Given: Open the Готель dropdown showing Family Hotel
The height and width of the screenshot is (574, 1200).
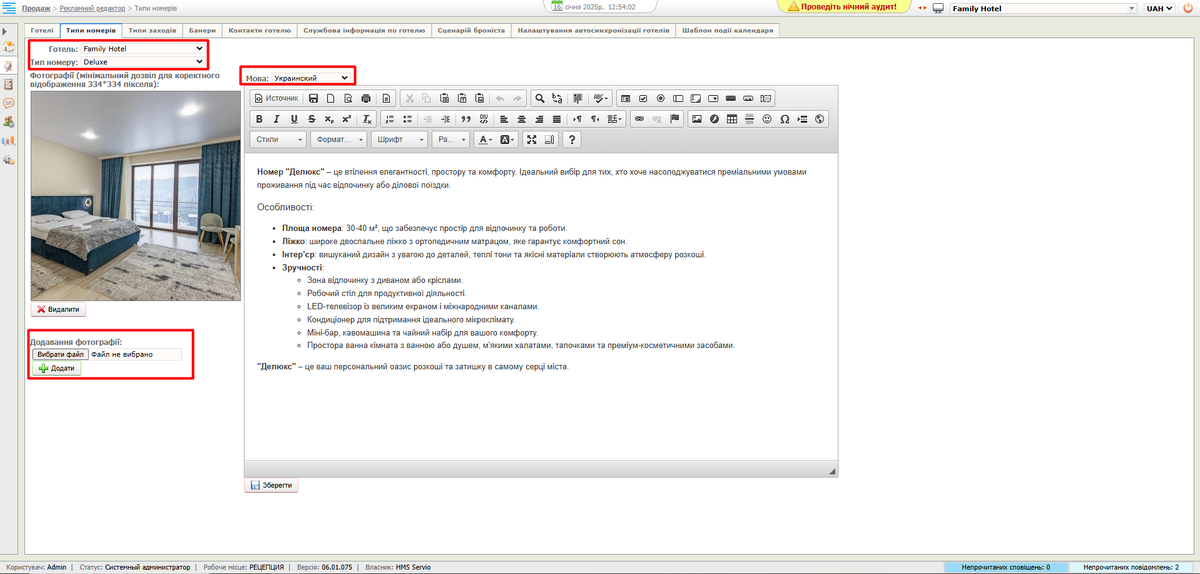Looking at the screenshot, I should 142,48.
